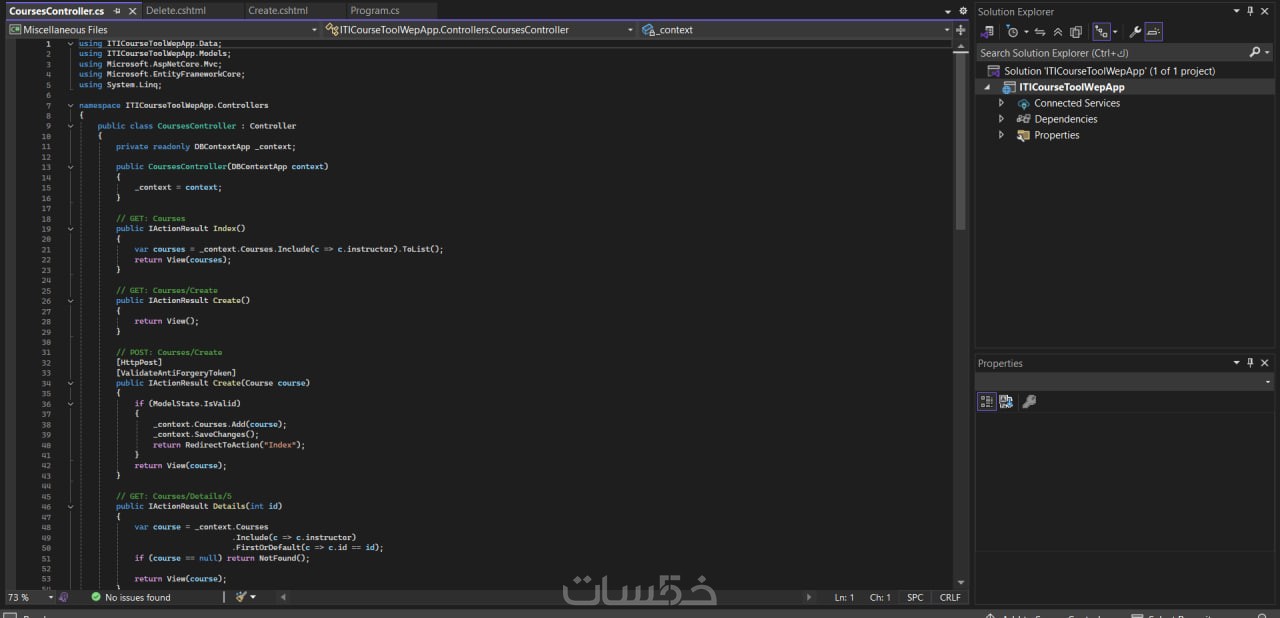Collapse All nodes in Solution Explorer
The image size is (1280, 618).
[1058, 32]
